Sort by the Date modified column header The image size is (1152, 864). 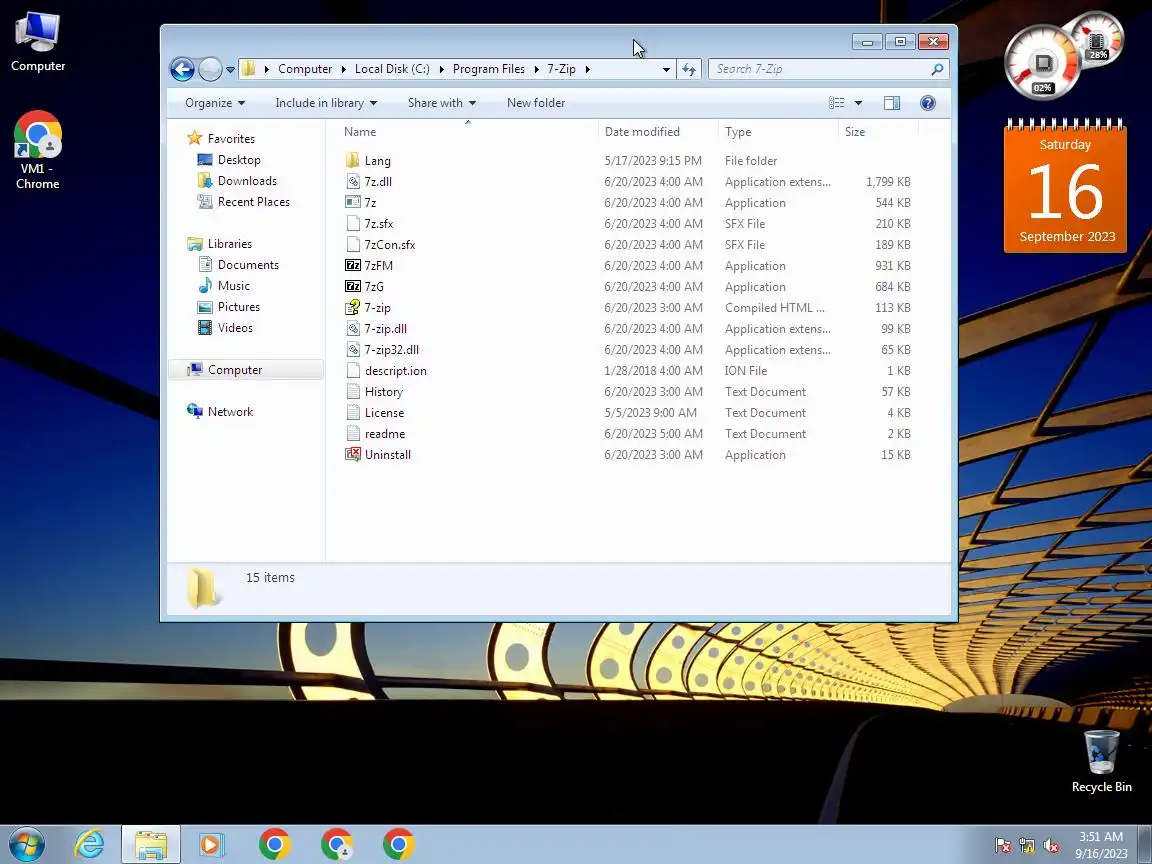[642, 132]
